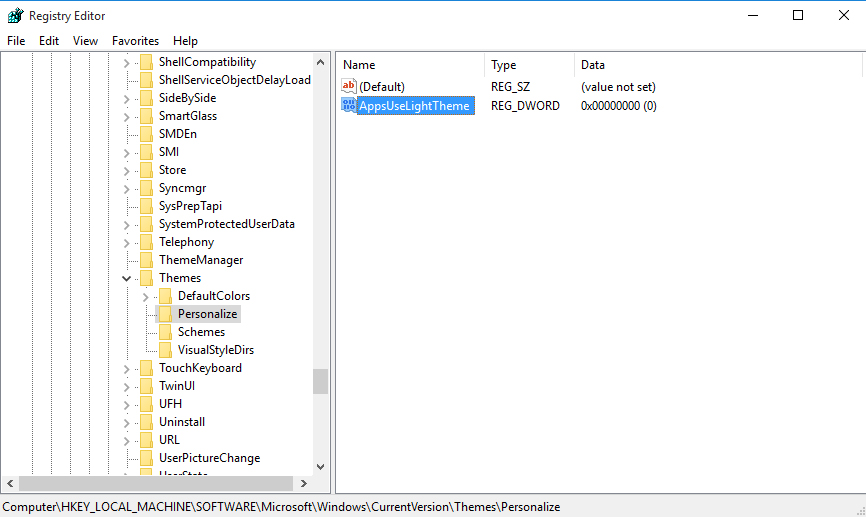Click the Syncmgr folder icon
The width and height of the screenshot is (866, 517).
pyautogui.click(x=146, y=188)
